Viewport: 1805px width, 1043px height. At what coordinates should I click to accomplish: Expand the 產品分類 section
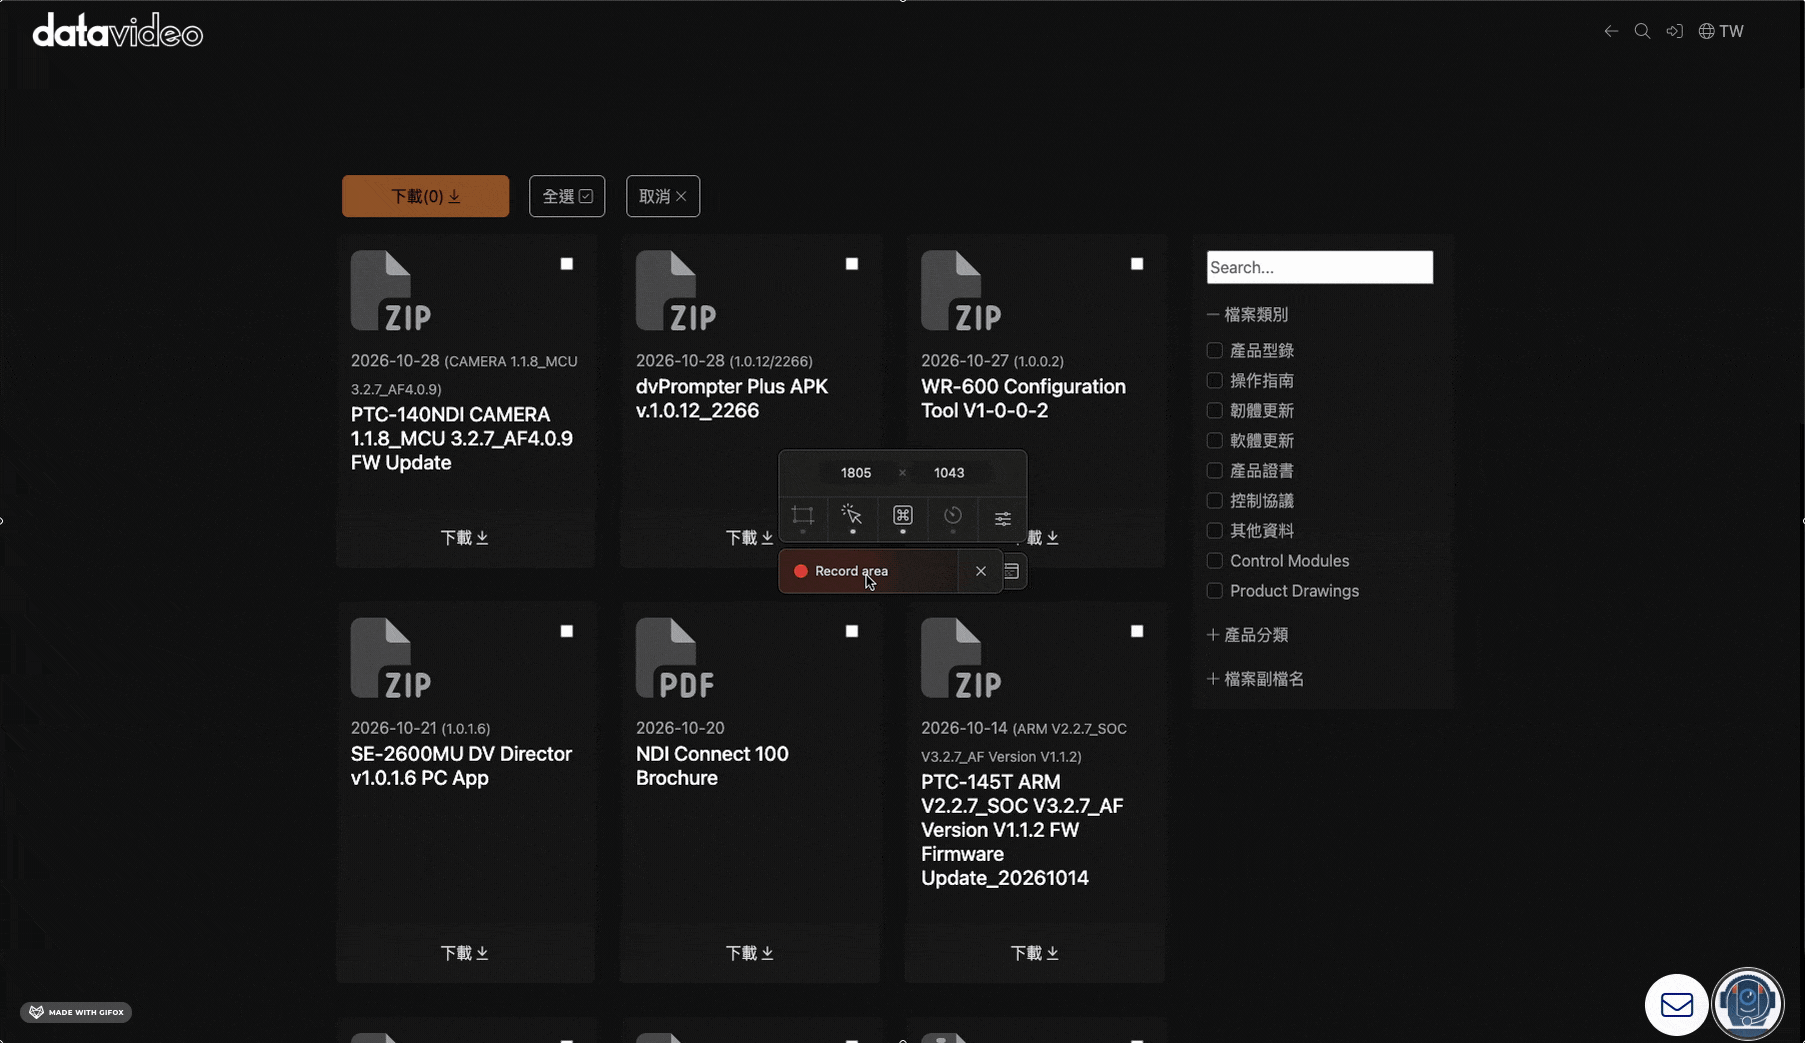[1248, 635]
